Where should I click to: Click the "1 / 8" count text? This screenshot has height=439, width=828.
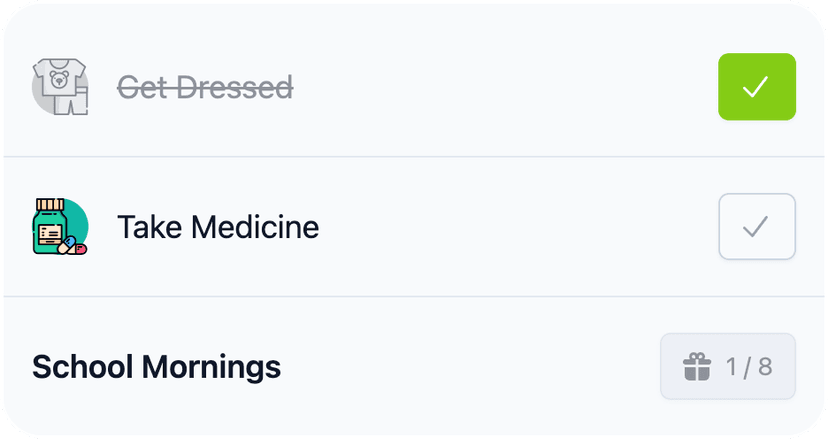pos(749,367)
